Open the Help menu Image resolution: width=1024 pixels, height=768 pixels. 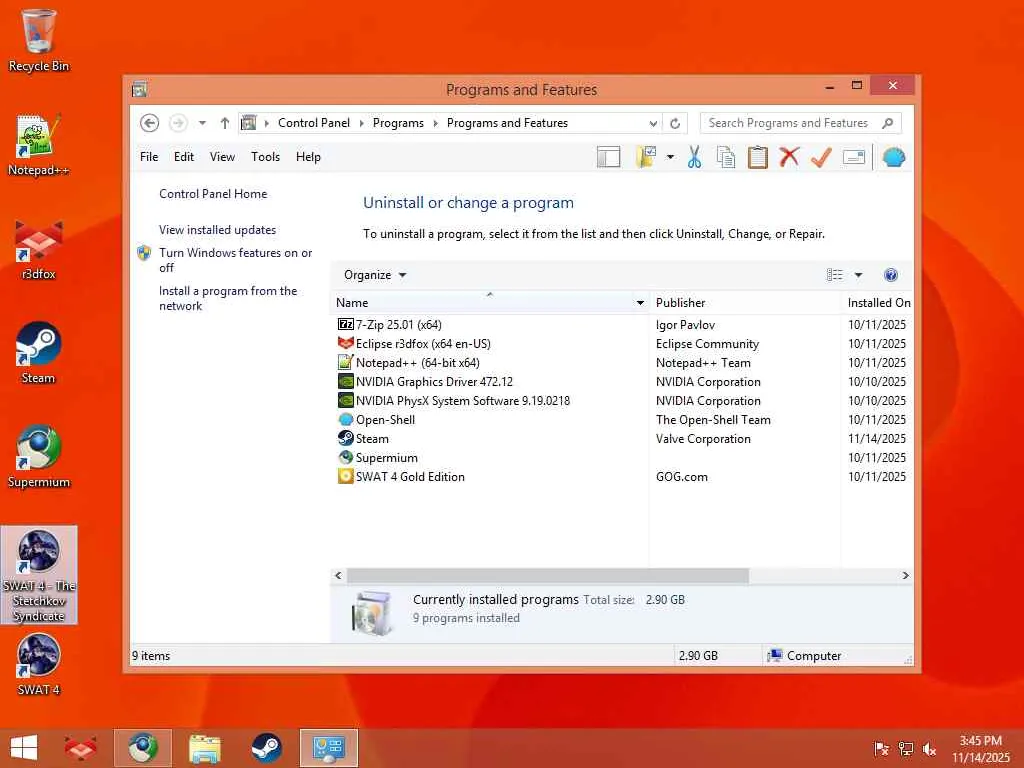pyautogui.click(x=308, y=157)
